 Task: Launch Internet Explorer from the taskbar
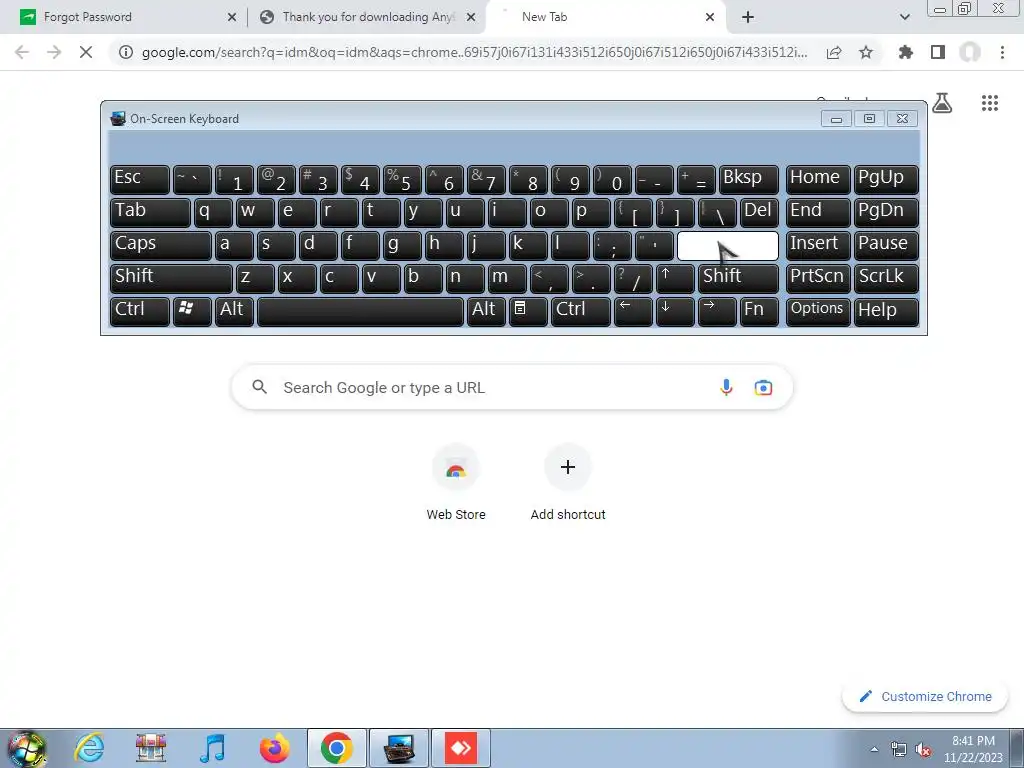[89, 748]
